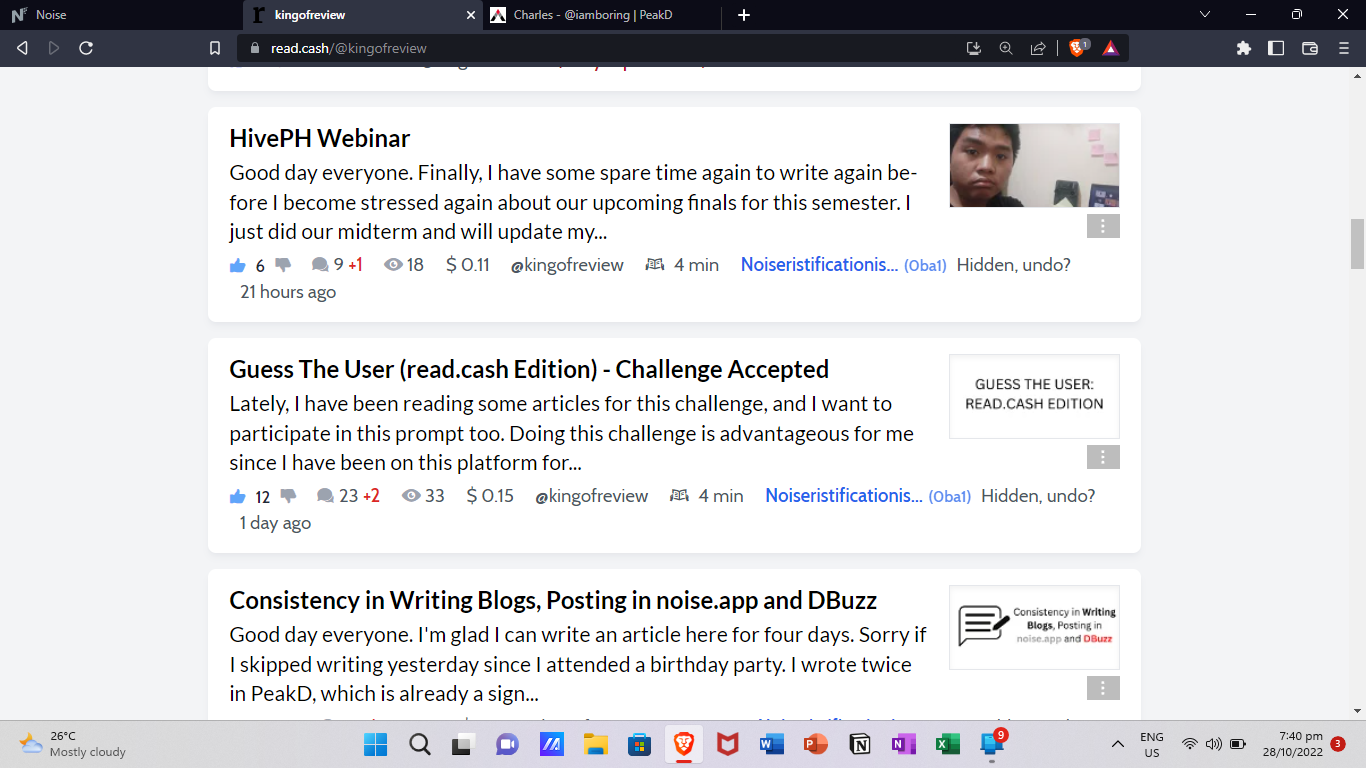
Task: Open OneNote from the taskbar
Action: point(904,744)
